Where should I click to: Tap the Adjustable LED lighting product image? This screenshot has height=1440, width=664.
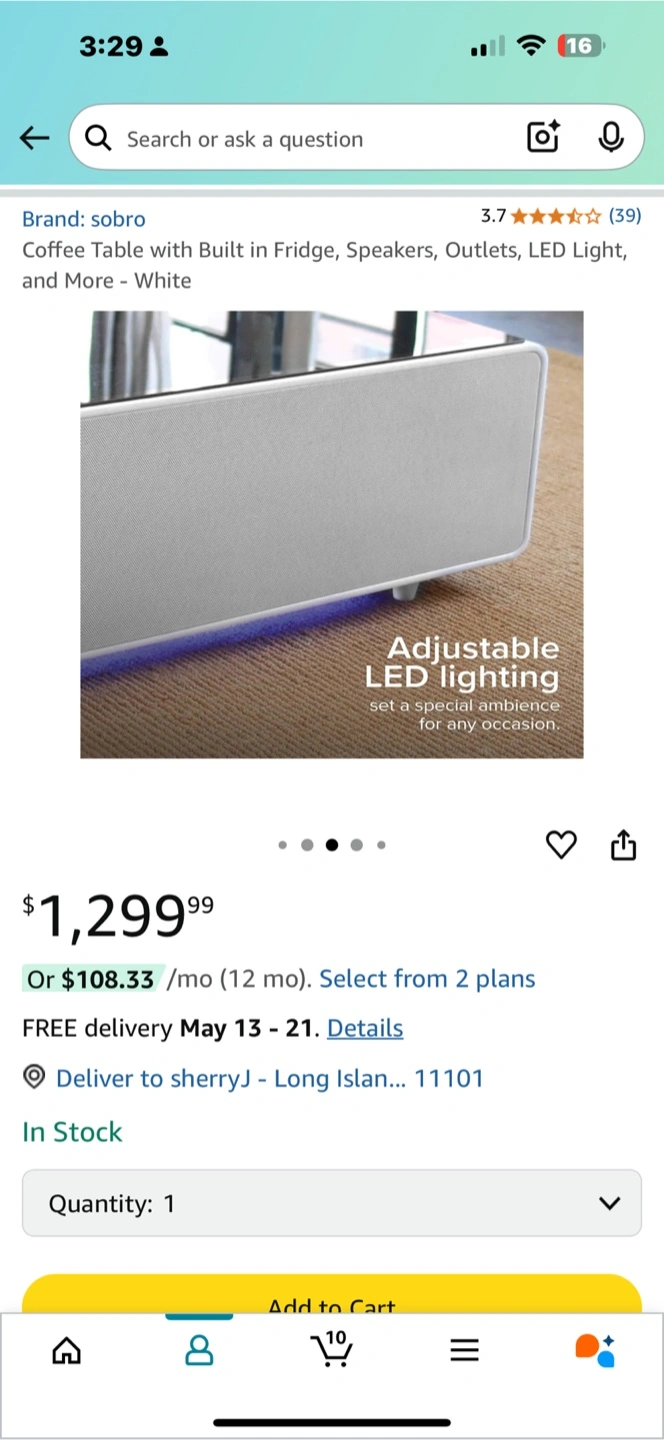pos(331,534)
